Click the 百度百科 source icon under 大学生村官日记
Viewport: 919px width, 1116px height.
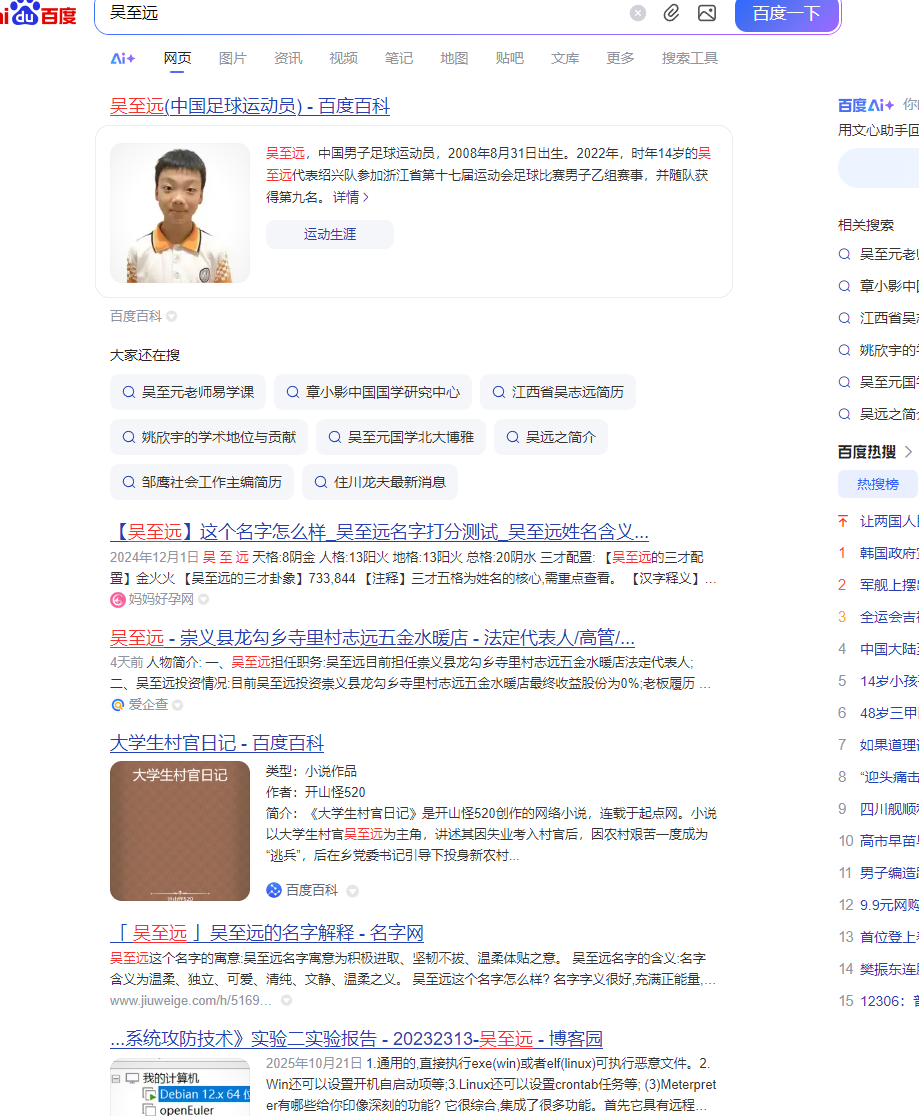coord(273,890)
